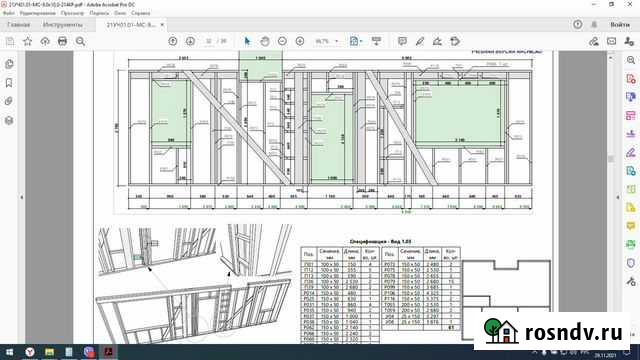Screen dimensions: 640x360
Task: Open Create PDF tool in right pane
Action: point(631,78)
